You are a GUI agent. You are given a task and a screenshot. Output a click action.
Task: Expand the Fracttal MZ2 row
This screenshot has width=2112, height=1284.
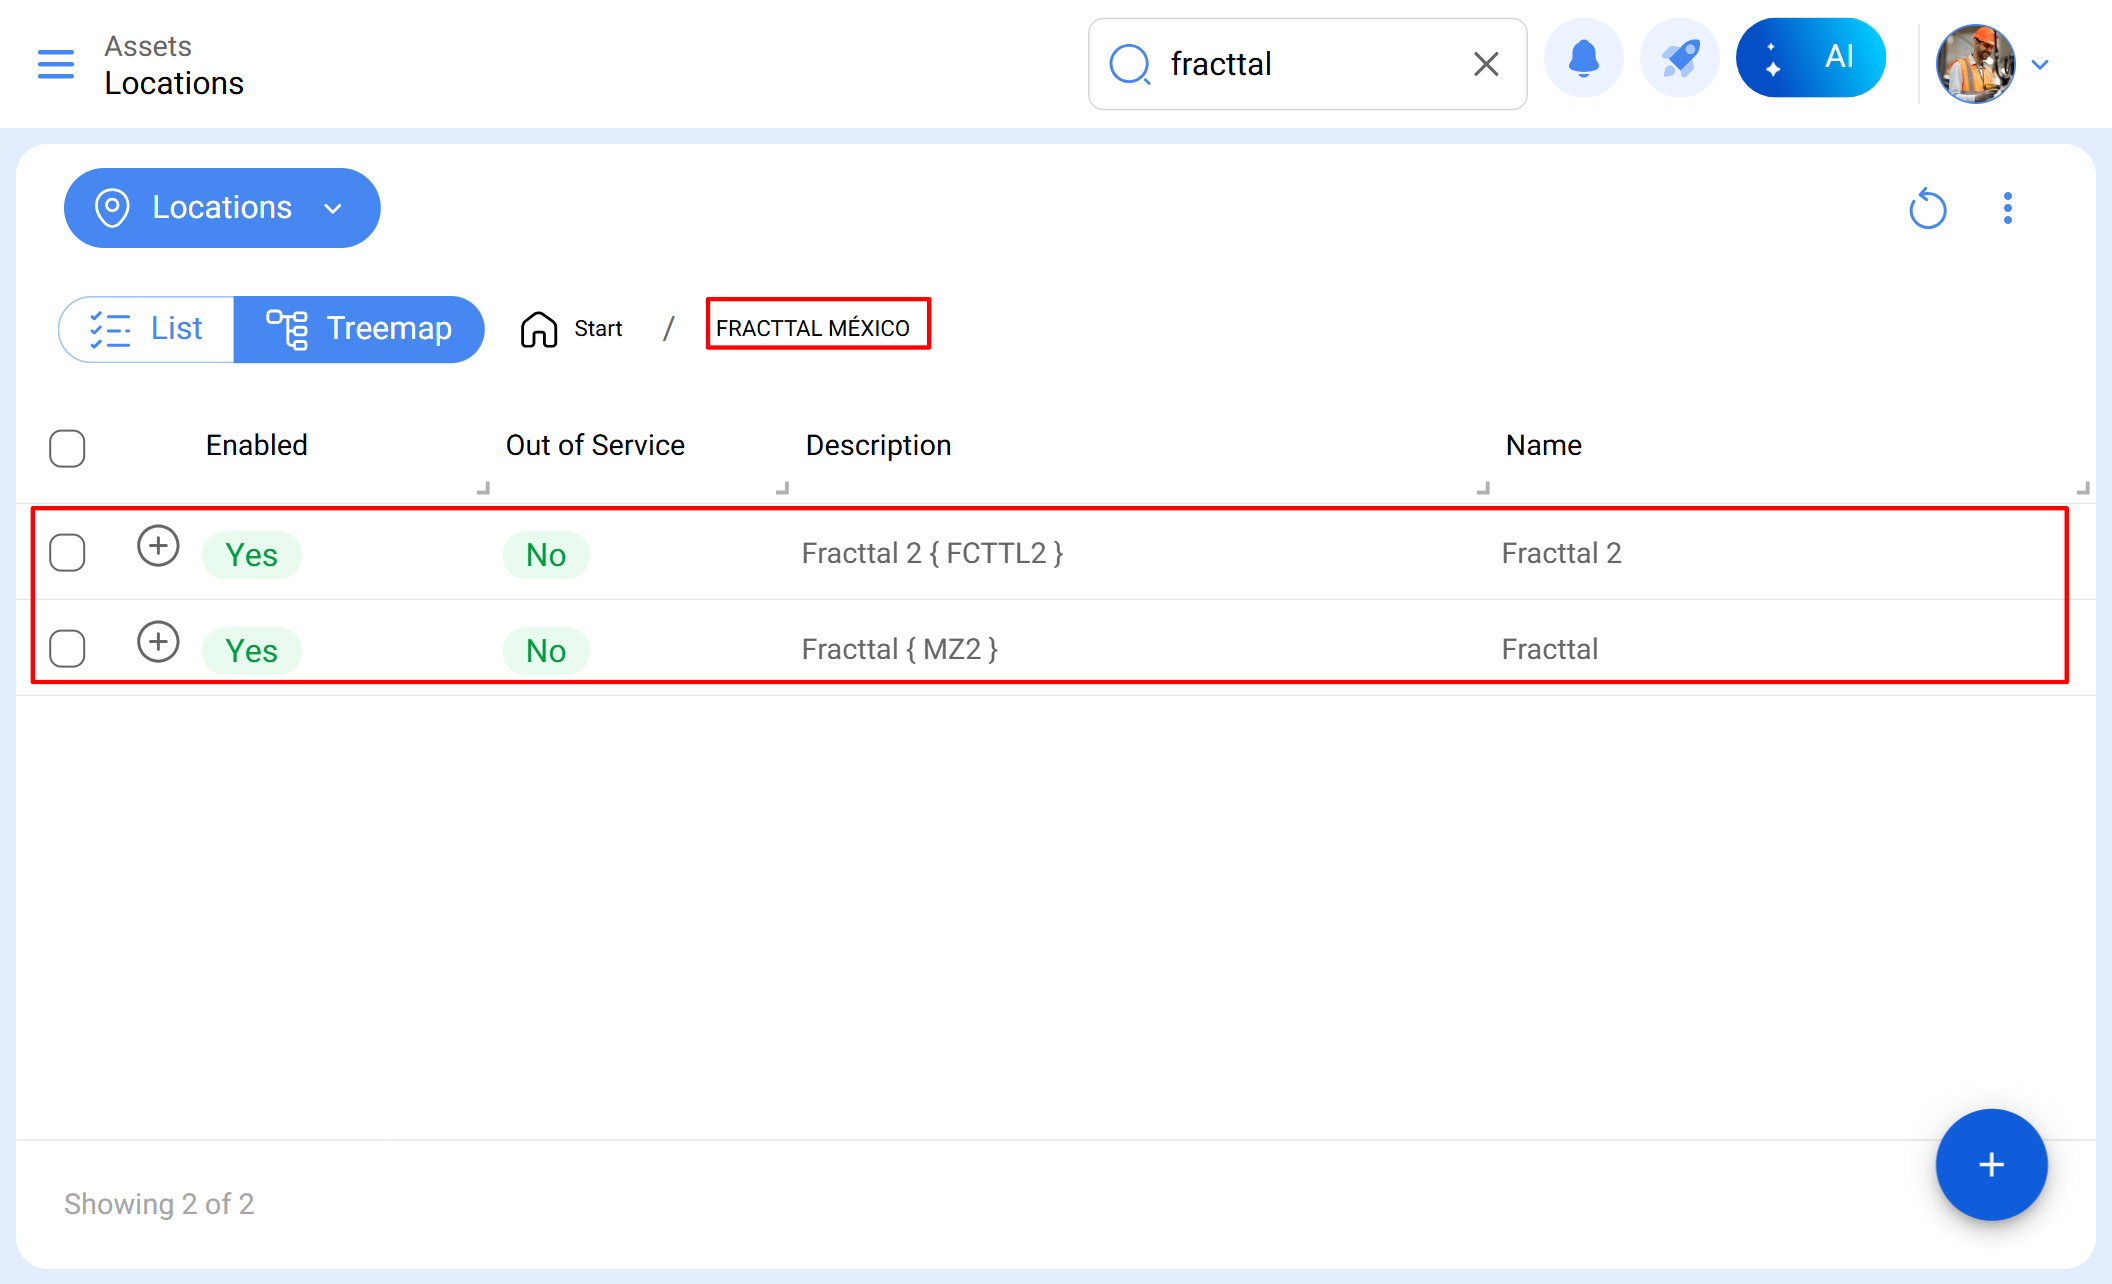158,642
